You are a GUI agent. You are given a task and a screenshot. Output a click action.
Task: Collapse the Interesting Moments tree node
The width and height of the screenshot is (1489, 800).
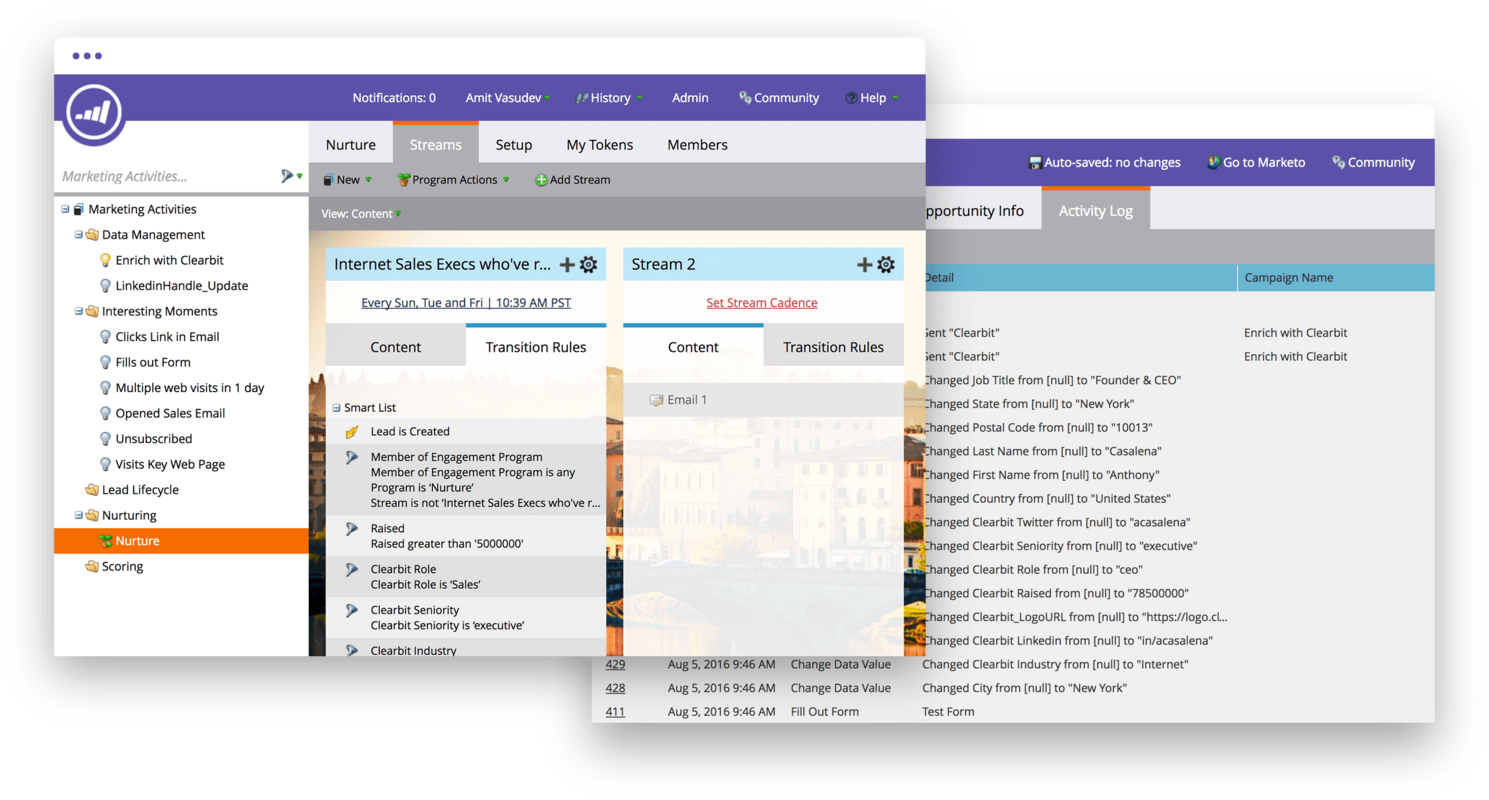[x=77, y=311]
